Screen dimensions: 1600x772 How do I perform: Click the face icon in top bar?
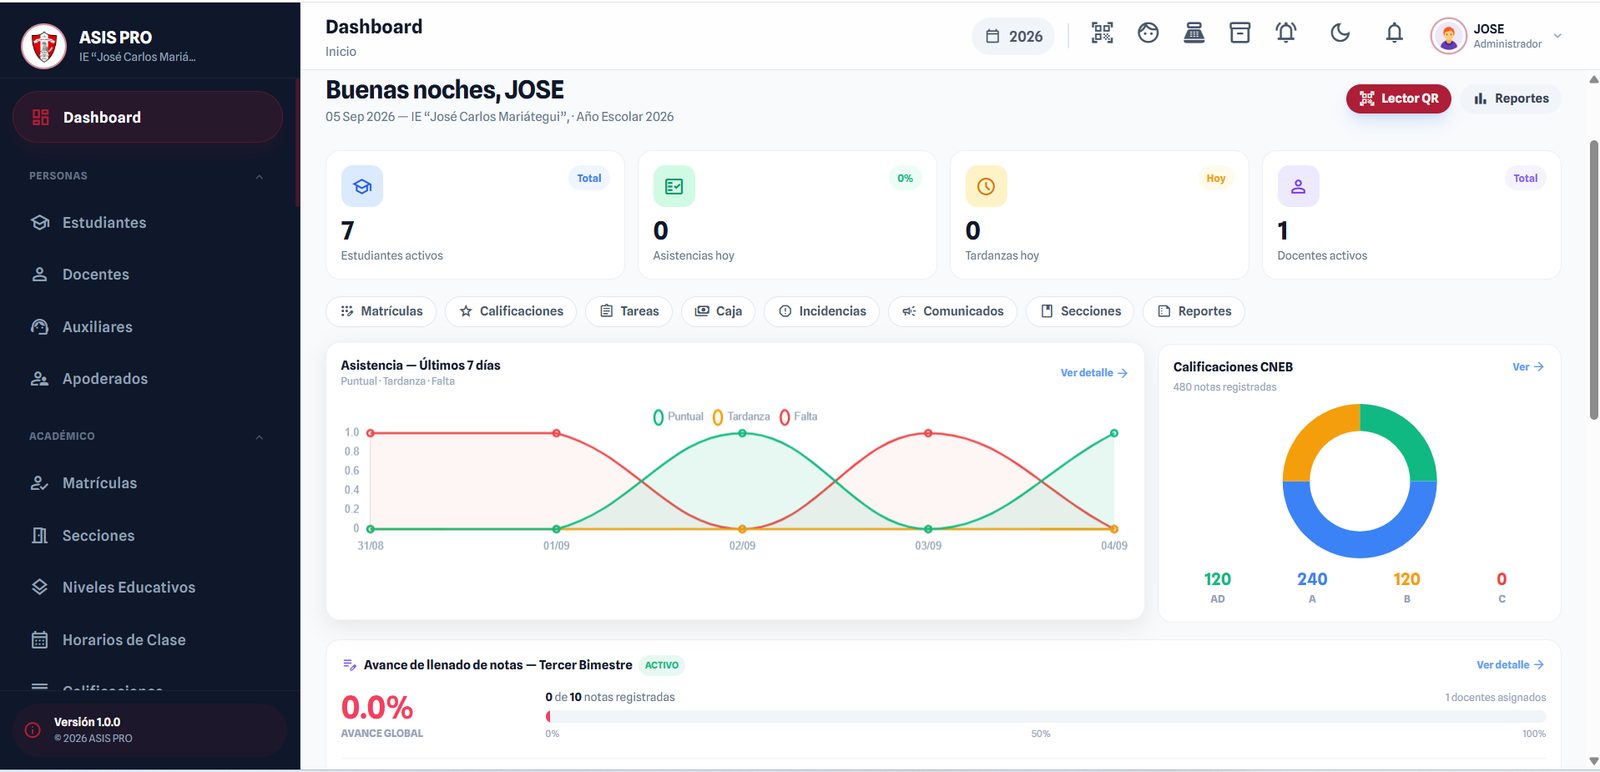[1148, 33]
